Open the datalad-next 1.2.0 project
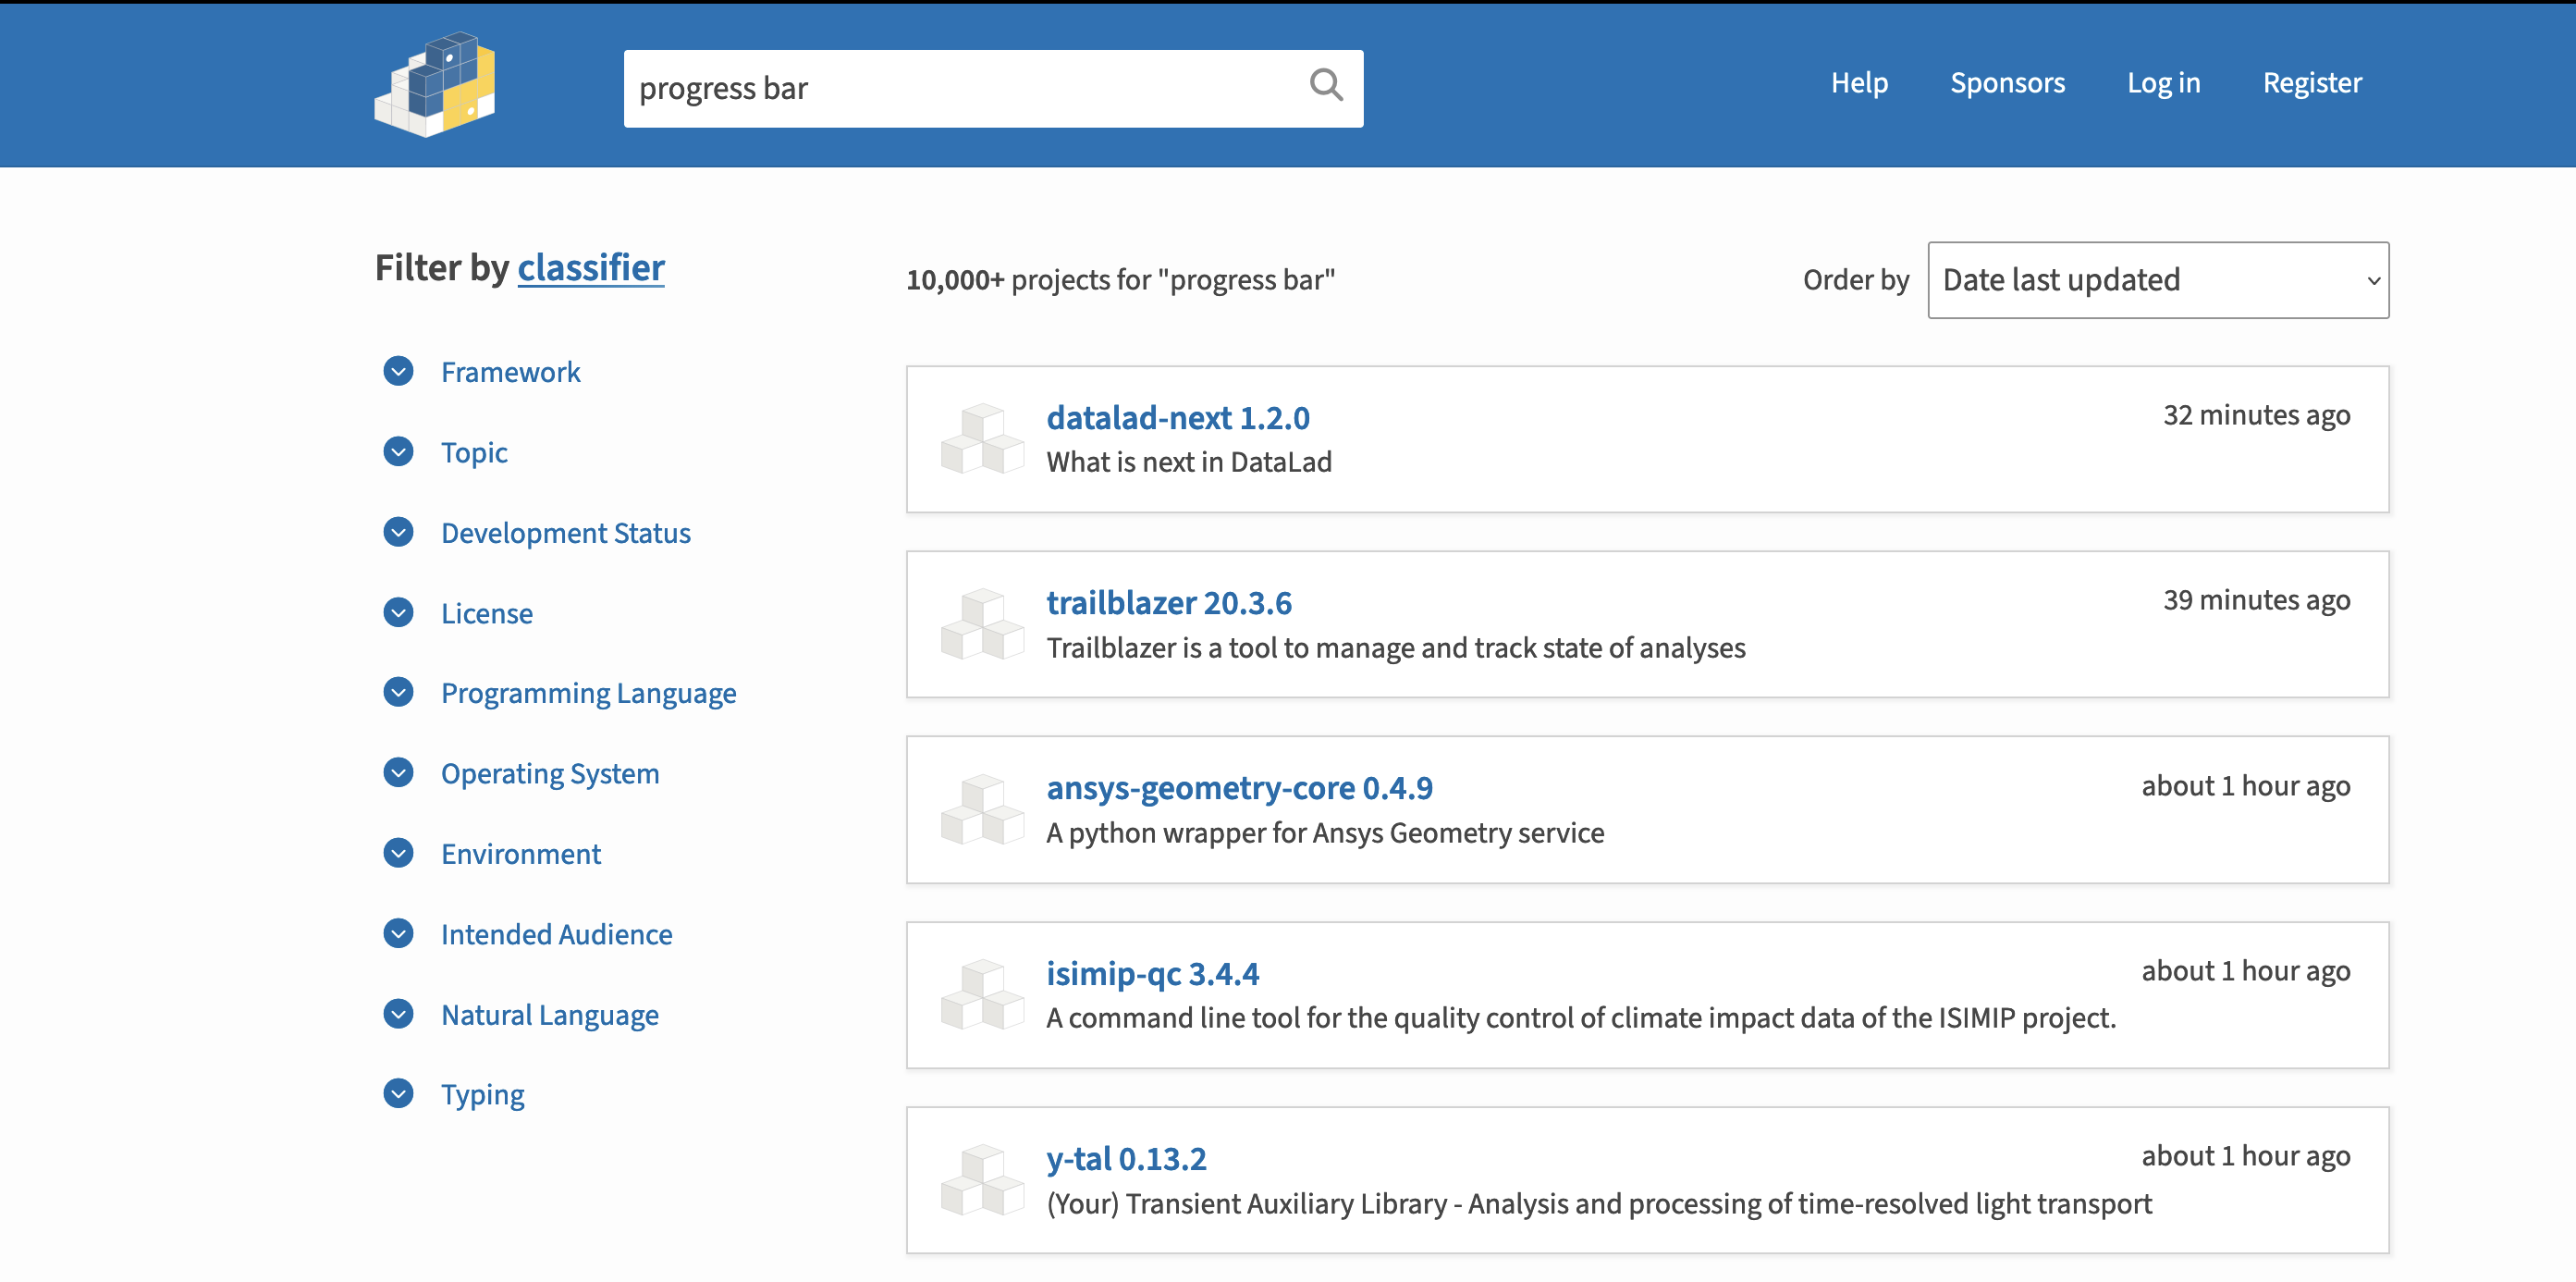This screenshot has height=1282, width=2576. [1178, 418]
